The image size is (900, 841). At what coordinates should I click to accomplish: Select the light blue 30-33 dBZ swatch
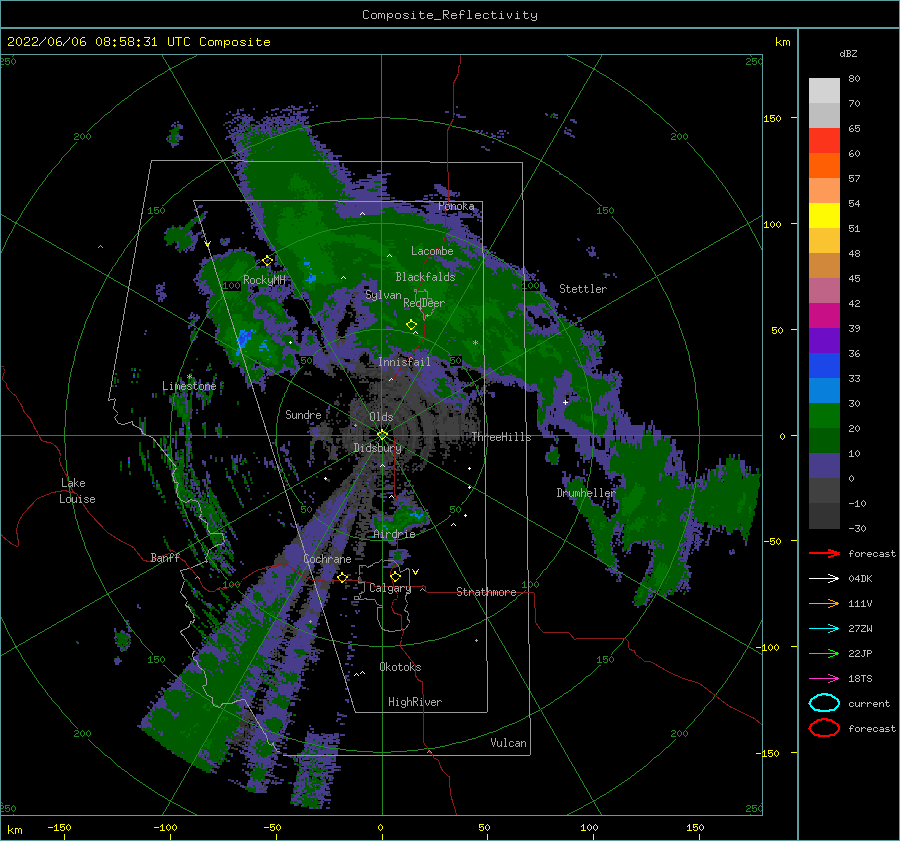[824, 390]
